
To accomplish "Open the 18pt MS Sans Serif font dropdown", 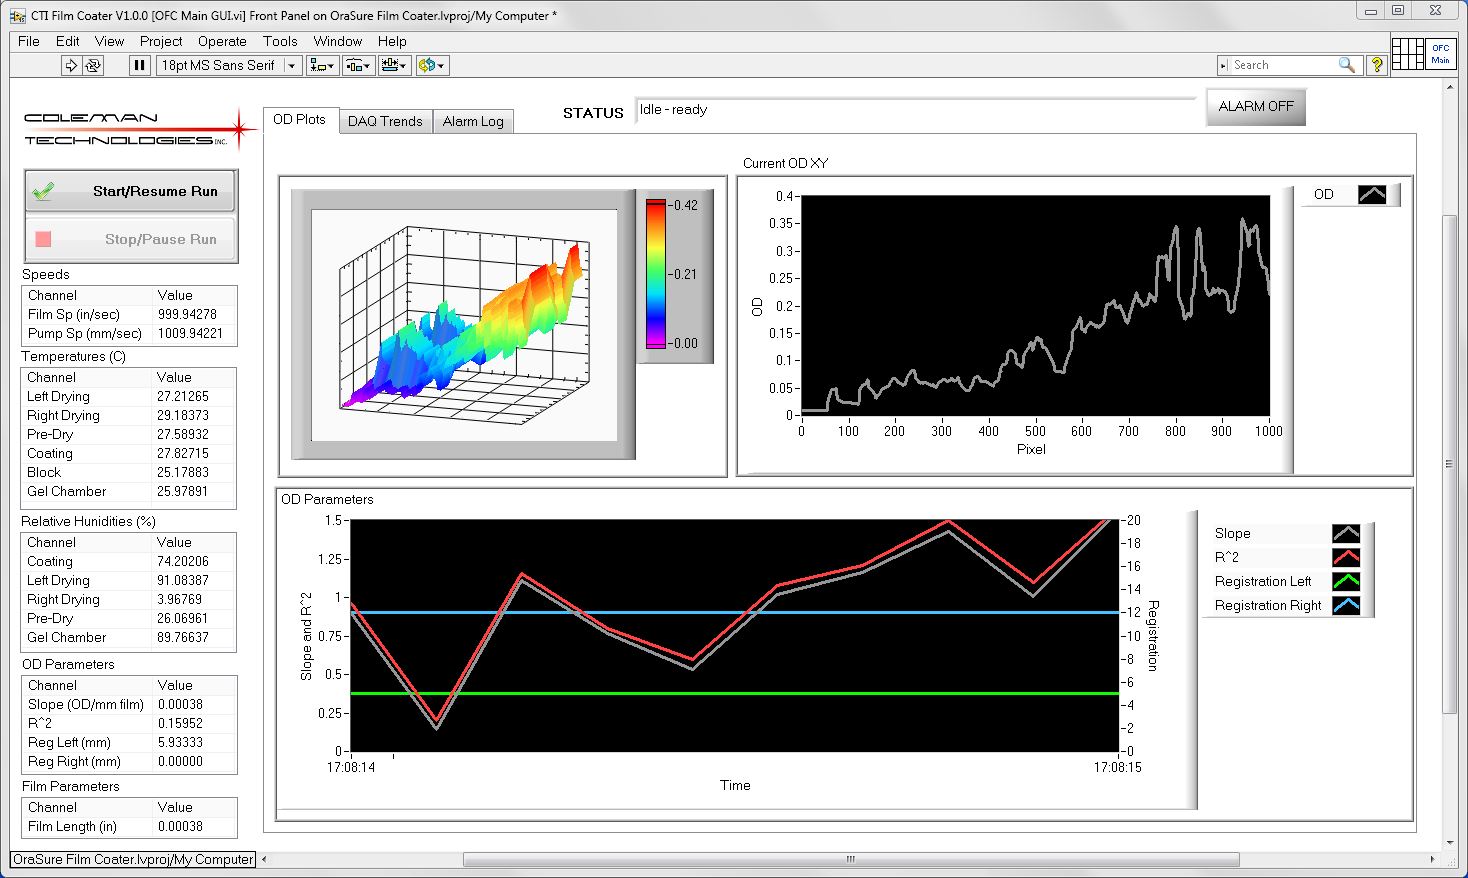I will tap(230, 65).
